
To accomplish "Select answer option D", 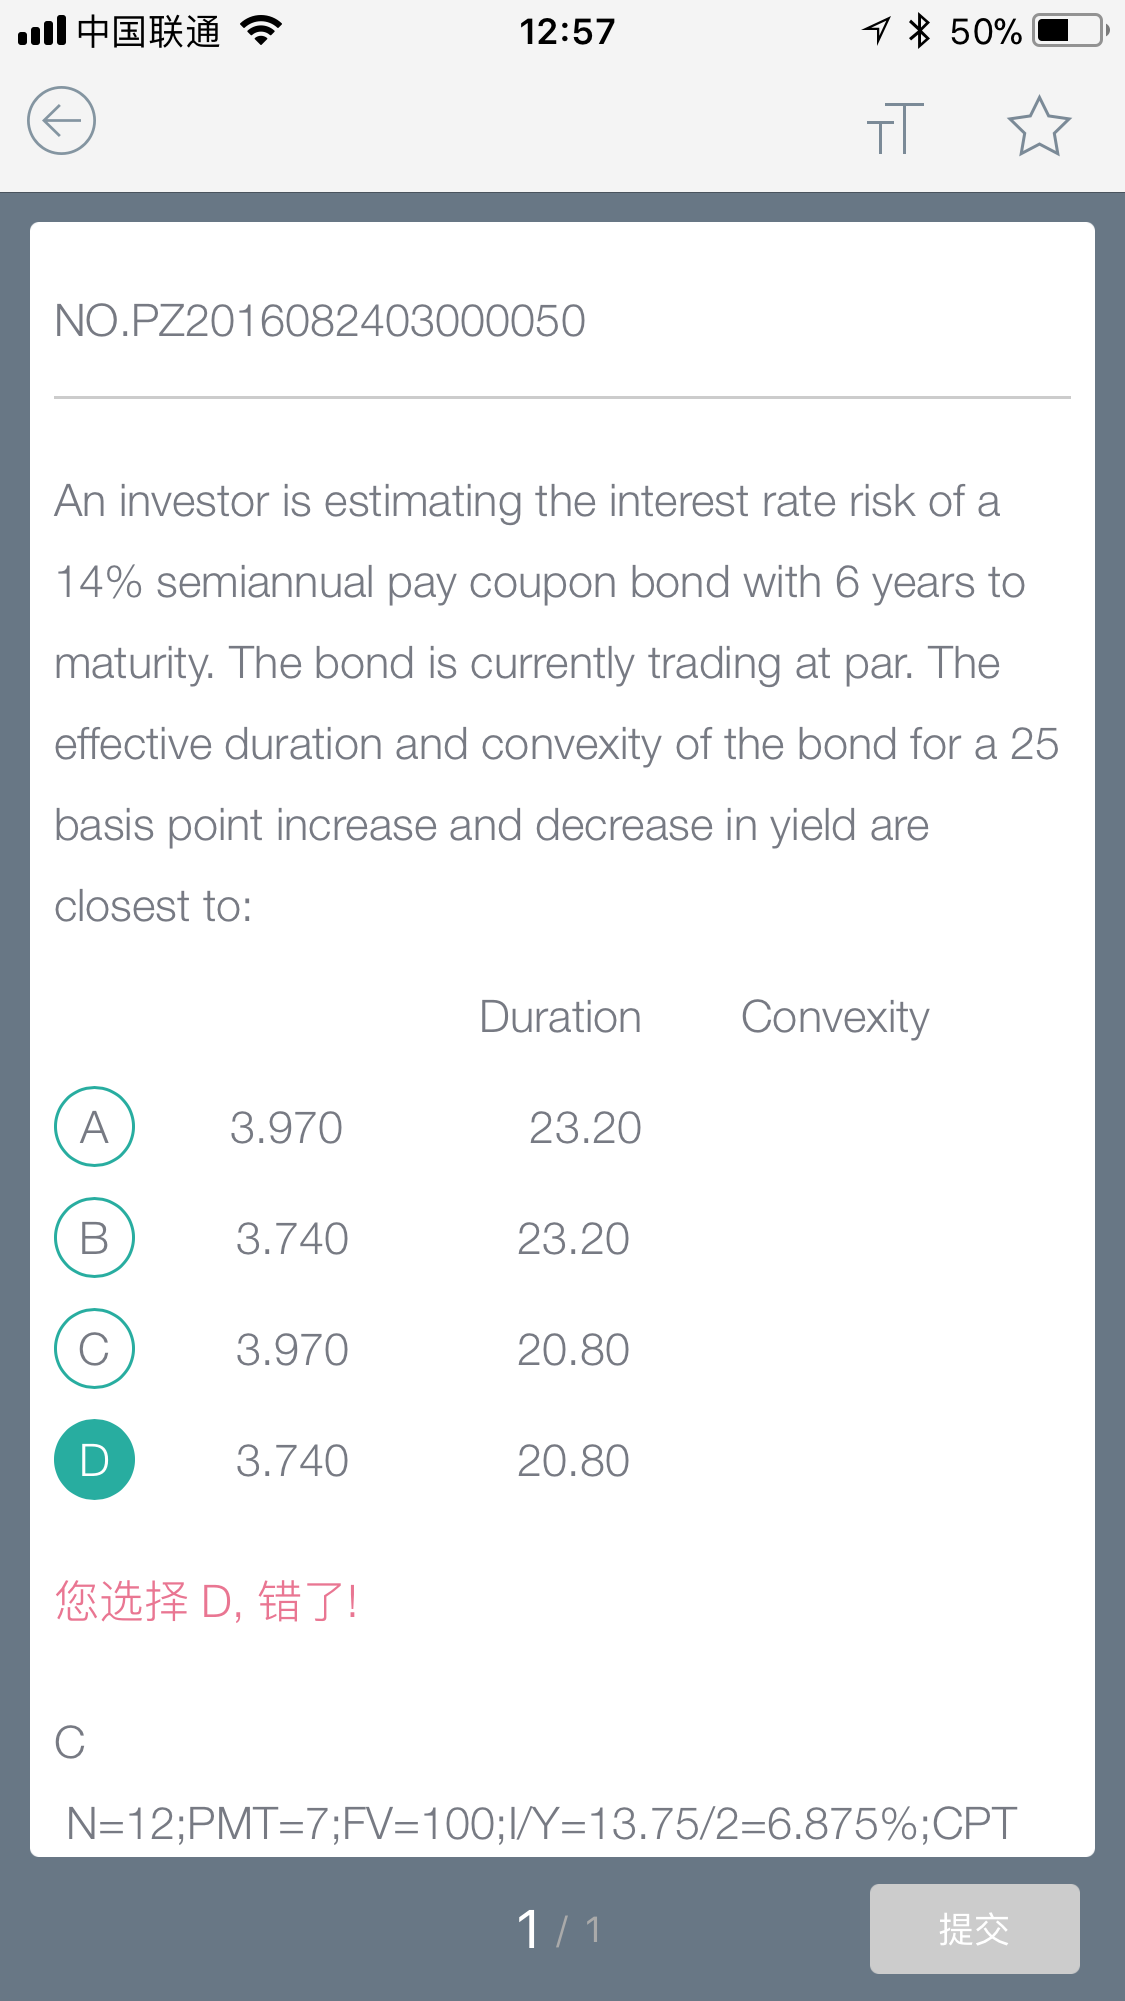I will coord(94,1460).
